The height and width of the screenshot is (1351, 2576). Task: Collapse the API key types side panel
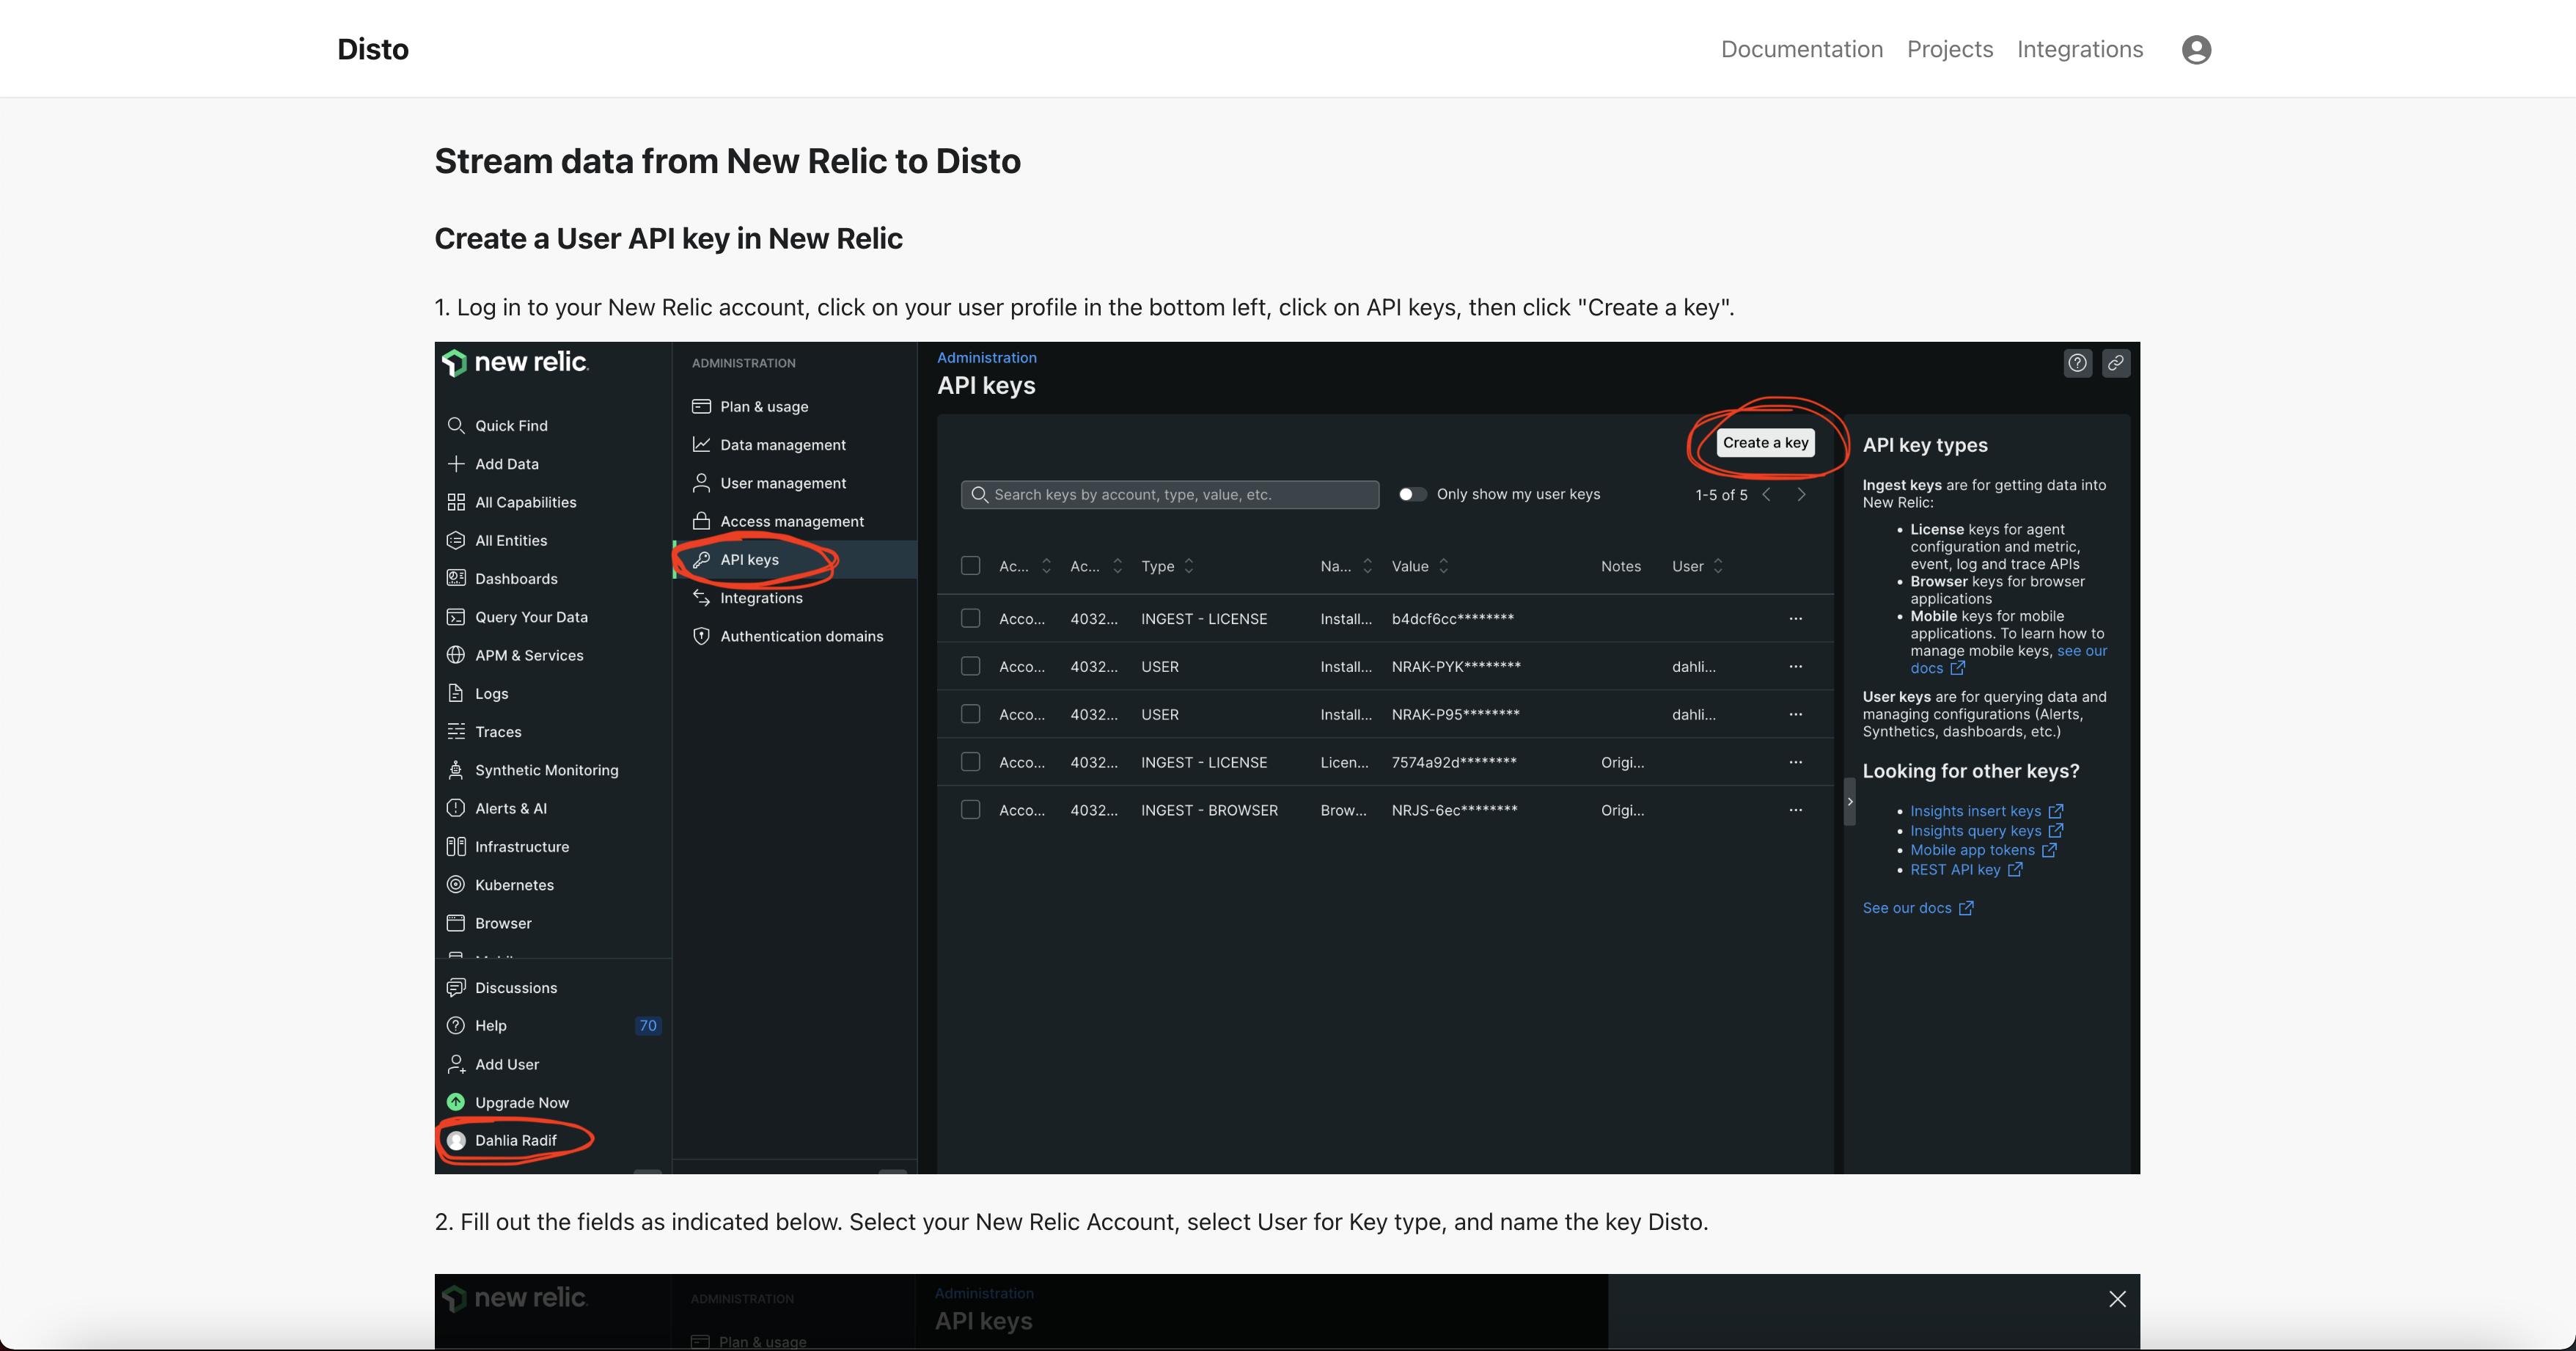[x=1849, y=801]
